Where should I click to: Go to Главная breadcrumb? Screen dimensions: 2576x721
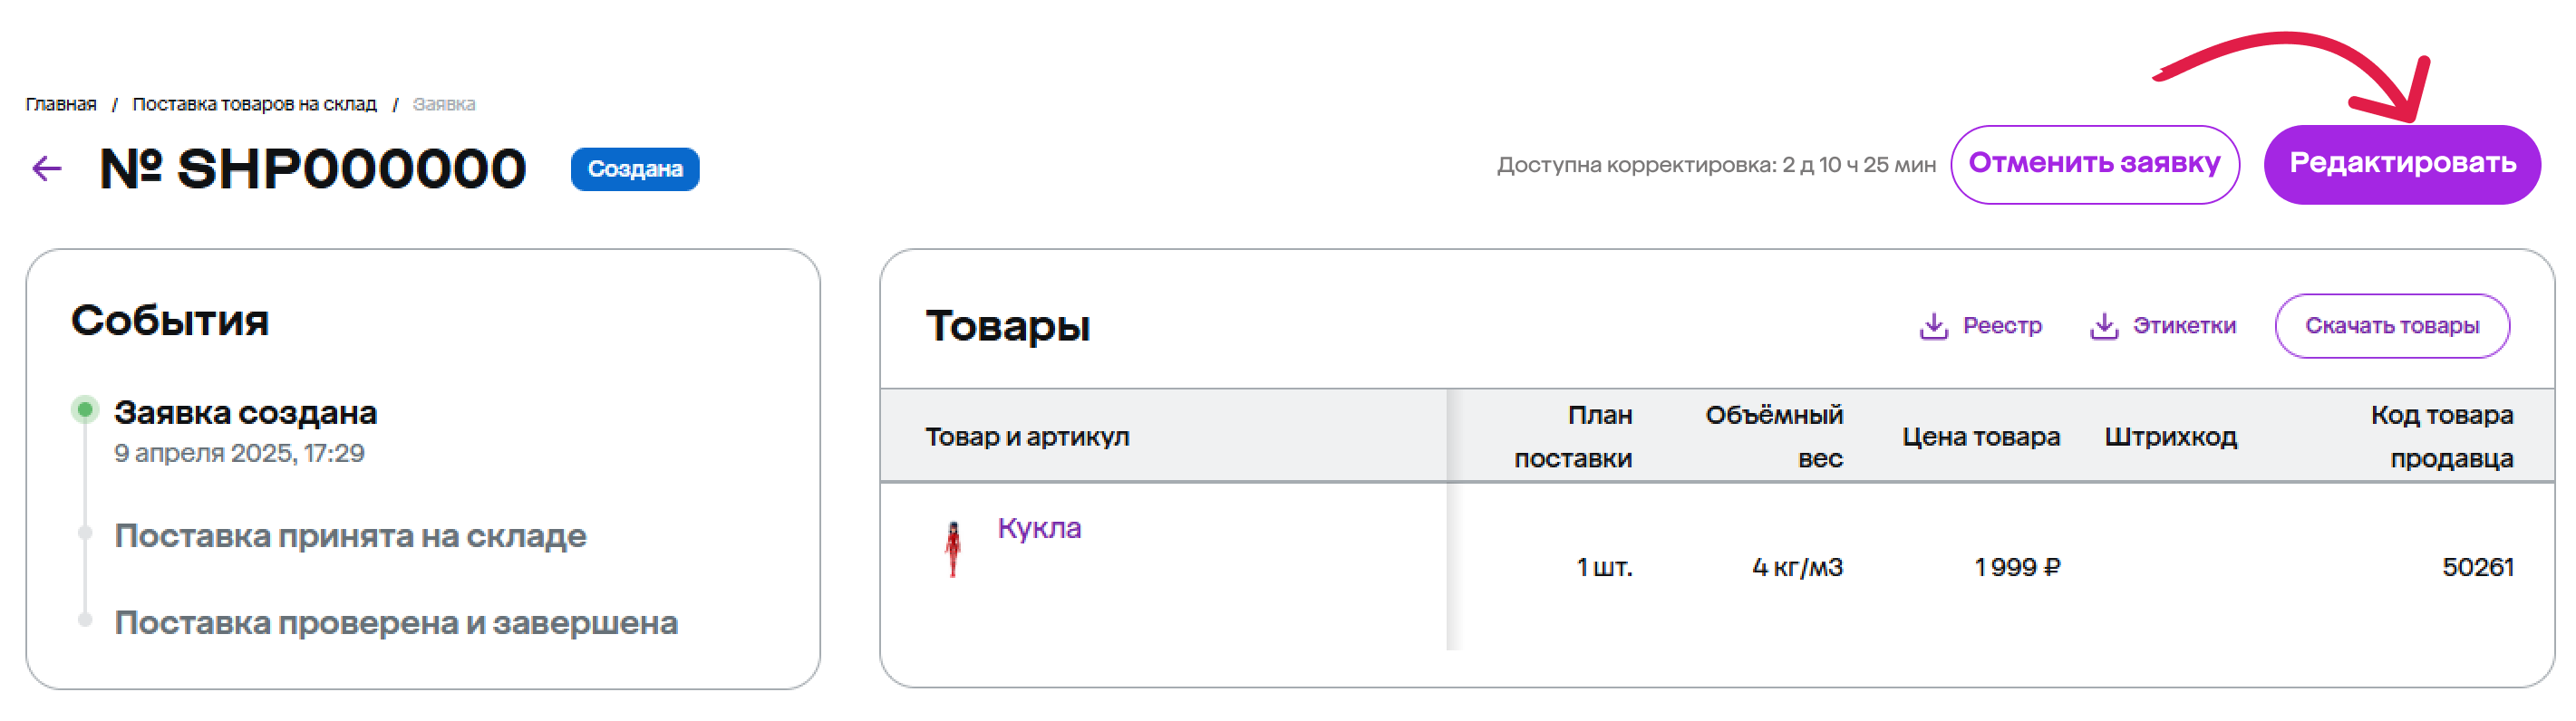pyautogui.click(x=61, y=104)
